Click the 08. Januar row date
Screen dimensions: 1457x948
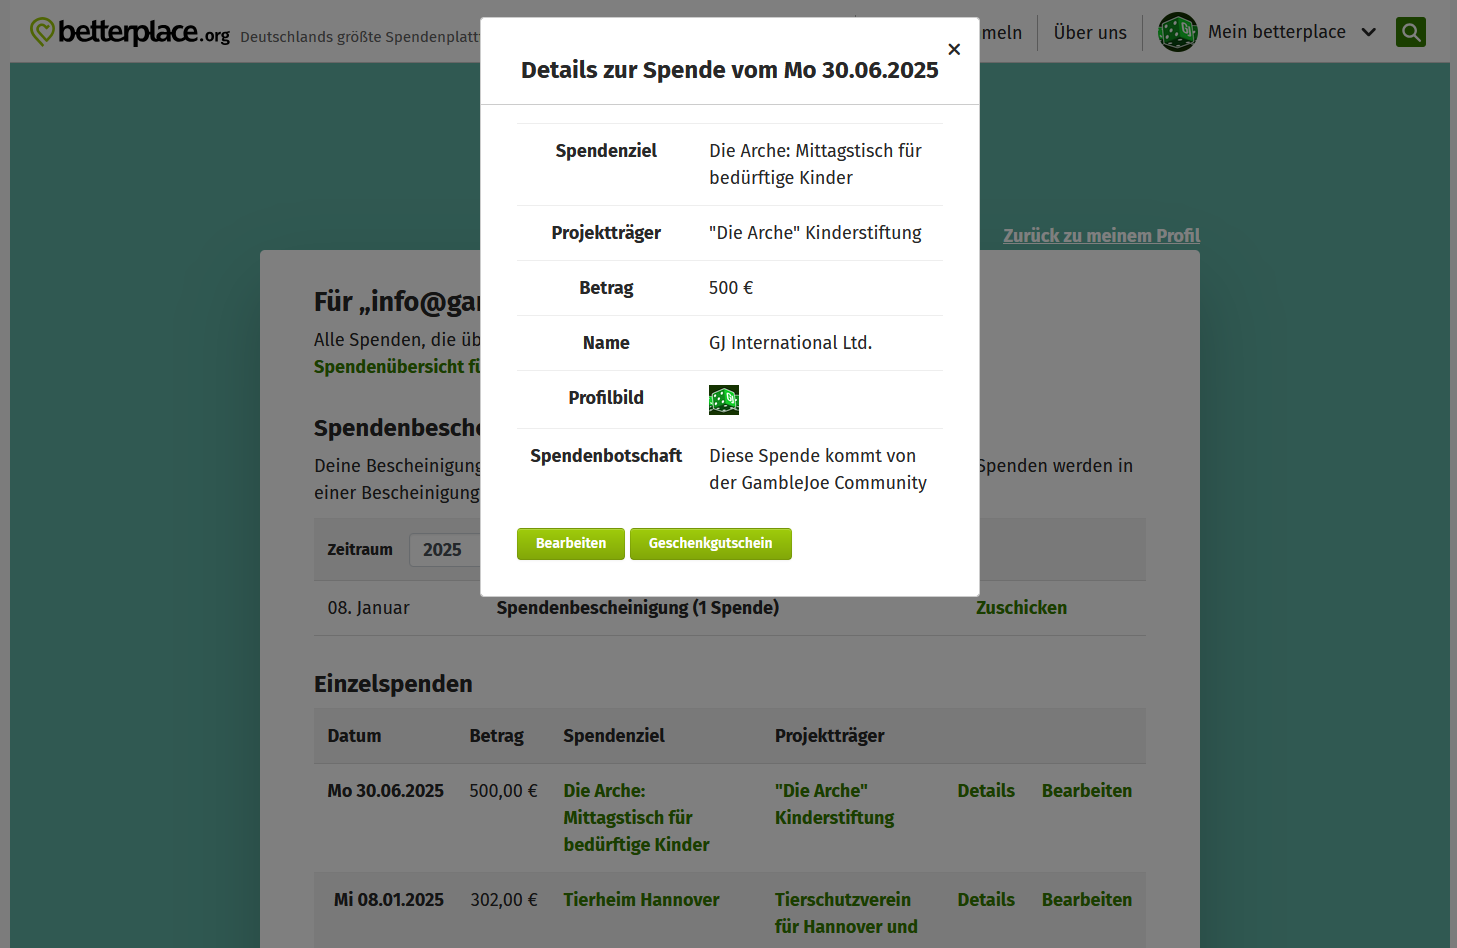(368, 607)
